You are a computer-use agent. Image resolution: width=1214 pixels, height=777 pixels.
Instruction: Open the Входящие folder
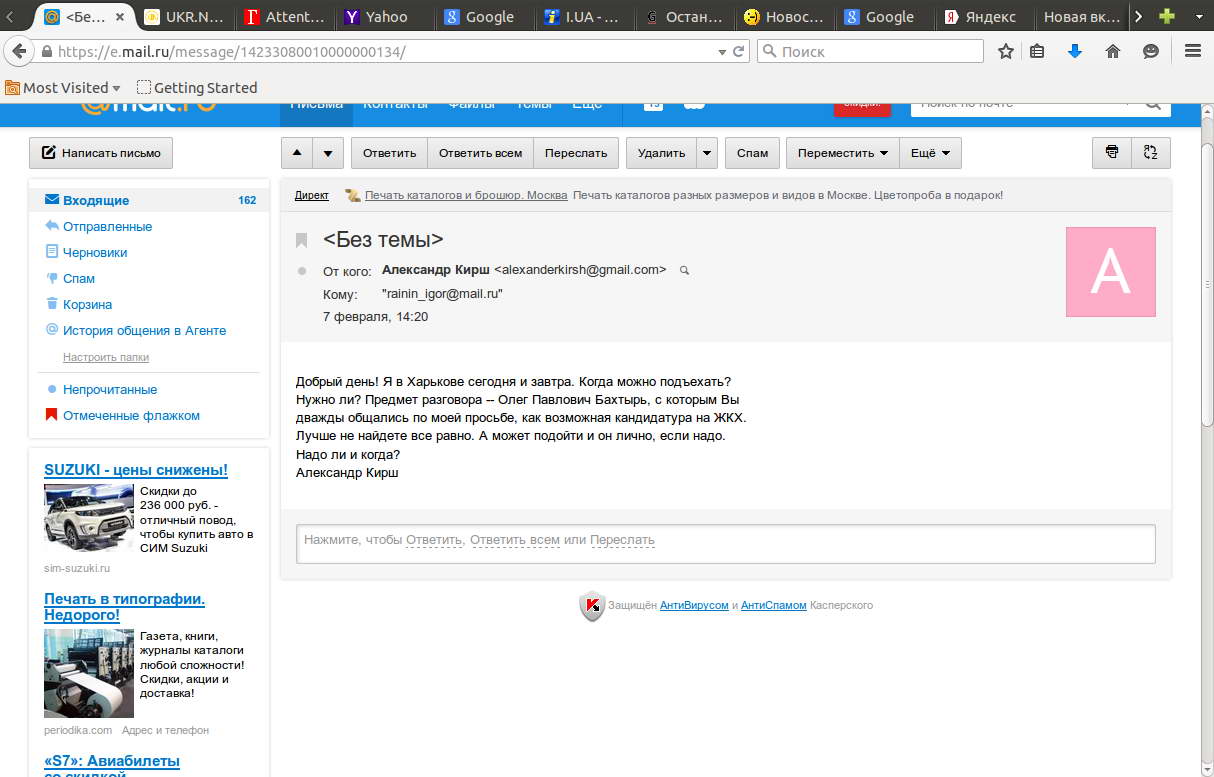[x=96, y=200]
